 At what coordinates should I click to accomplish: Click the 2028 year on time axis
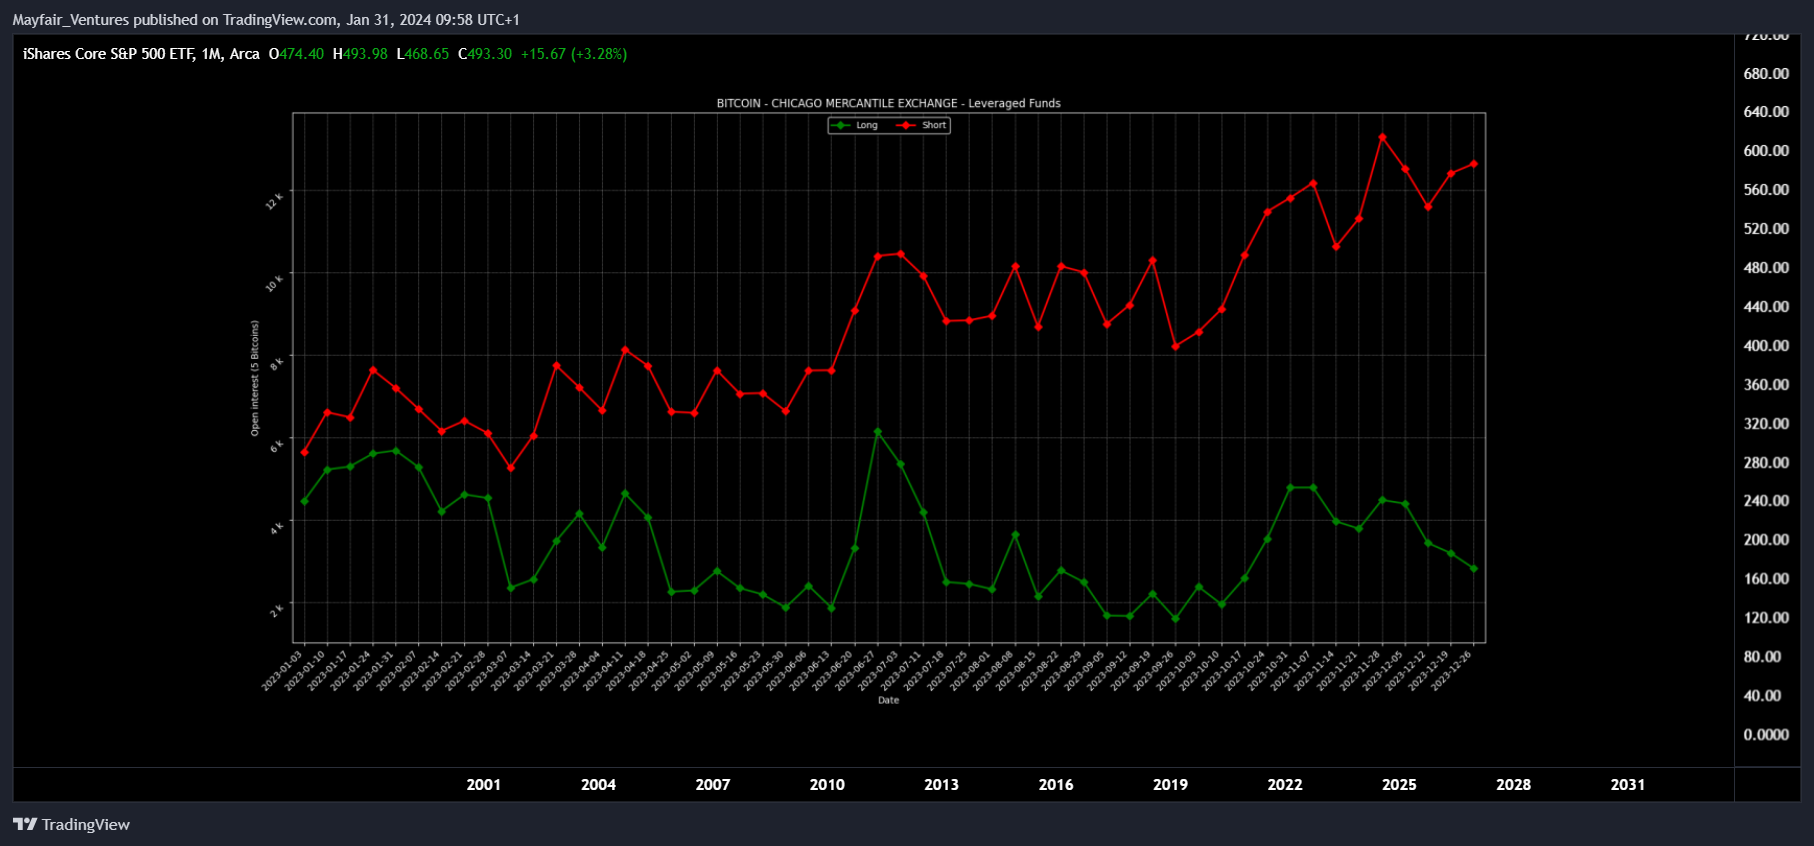[x=1513, y=784]
